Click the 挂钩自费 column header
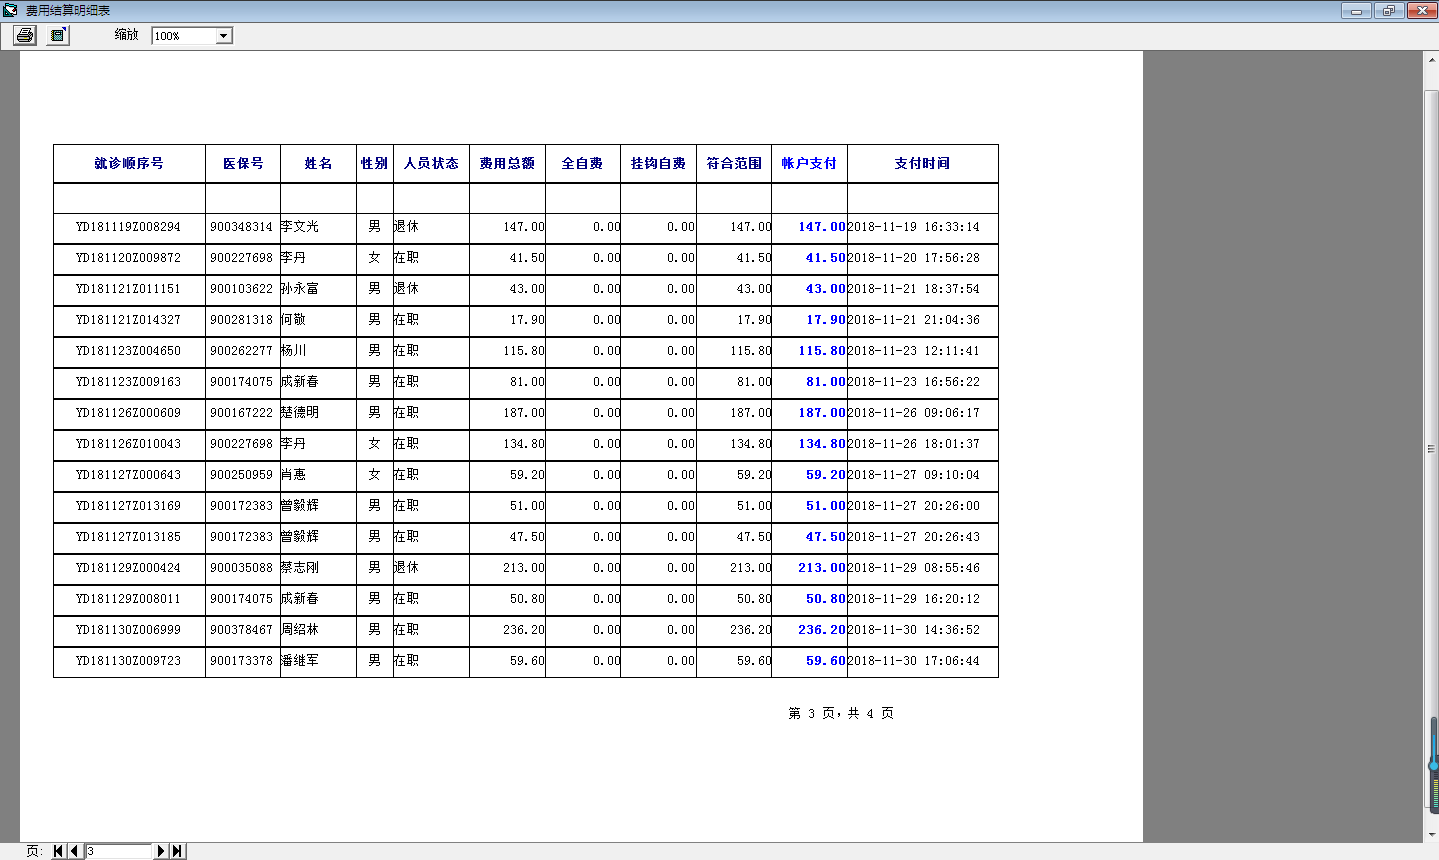 click(x=658, y=163)
